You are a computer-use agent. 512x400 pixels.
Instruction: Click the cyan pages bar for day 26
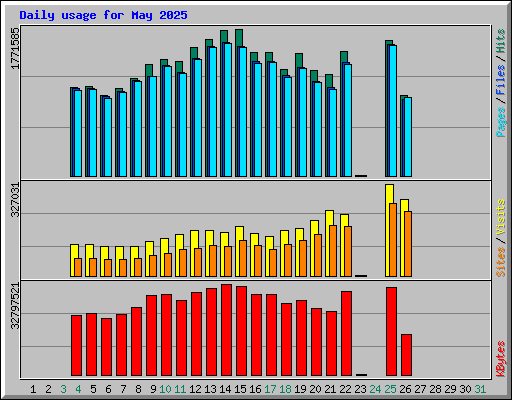click(x=408, y=137)
